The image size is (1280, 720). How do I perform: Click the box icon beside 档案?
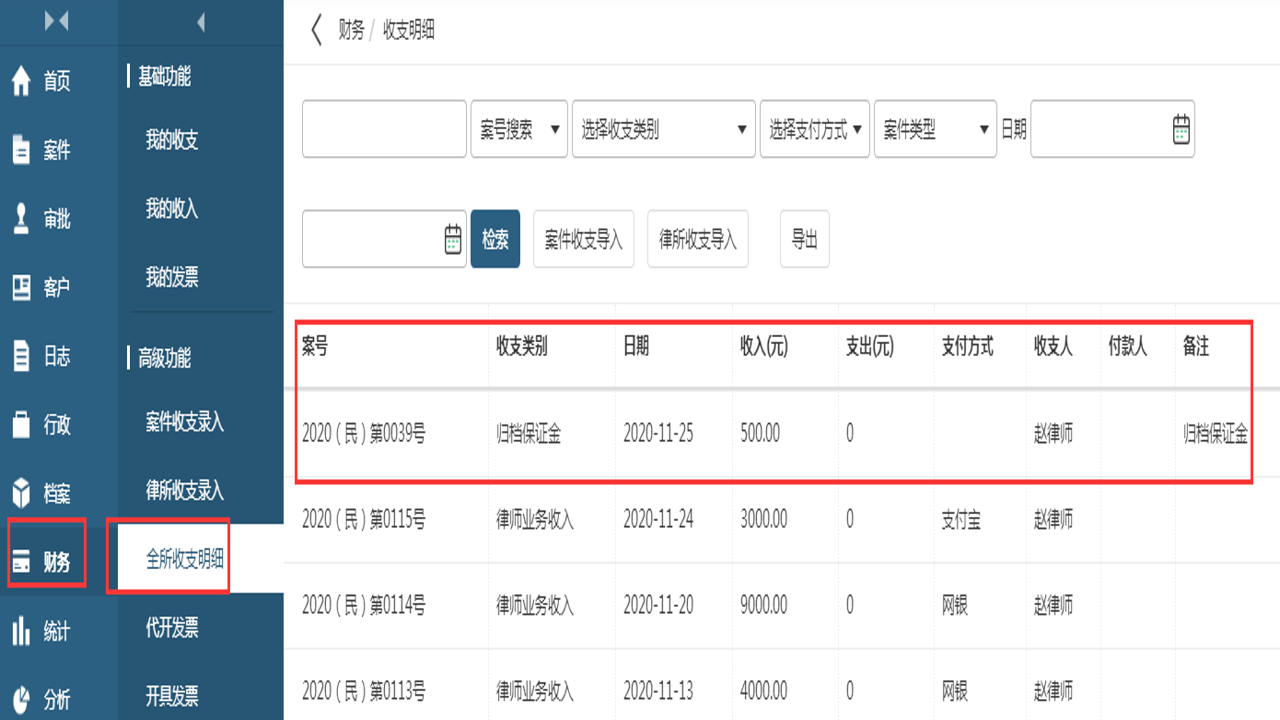click(x=21, y=493)
